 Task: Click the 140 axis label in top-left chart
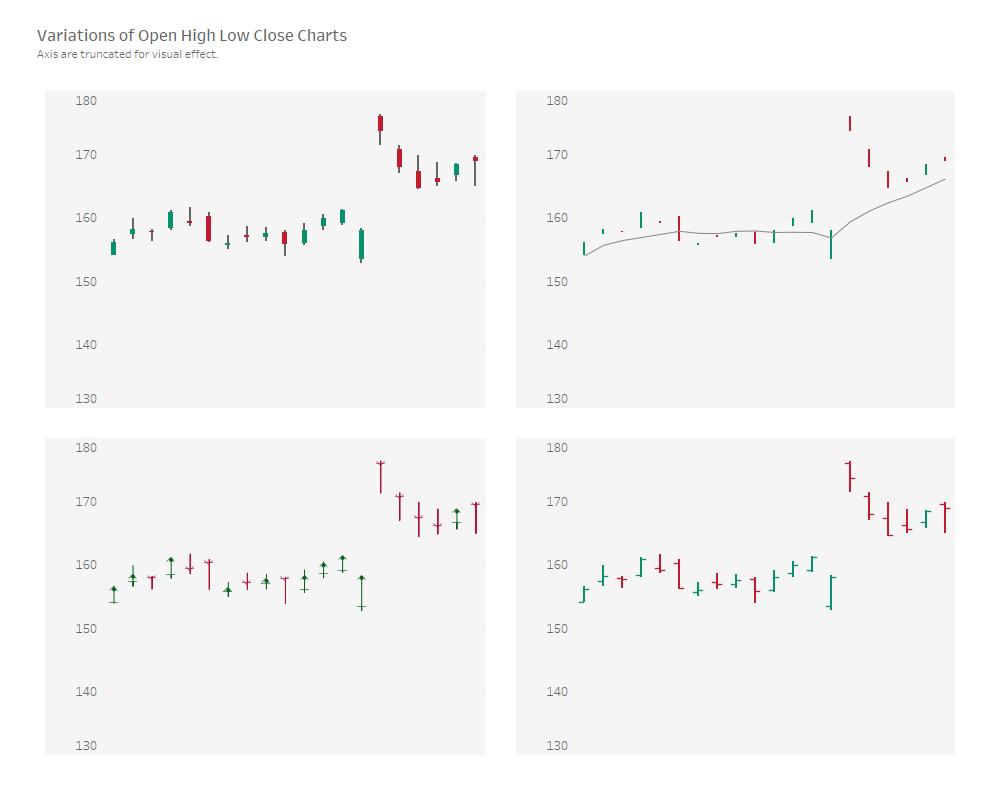click(86, 345)
